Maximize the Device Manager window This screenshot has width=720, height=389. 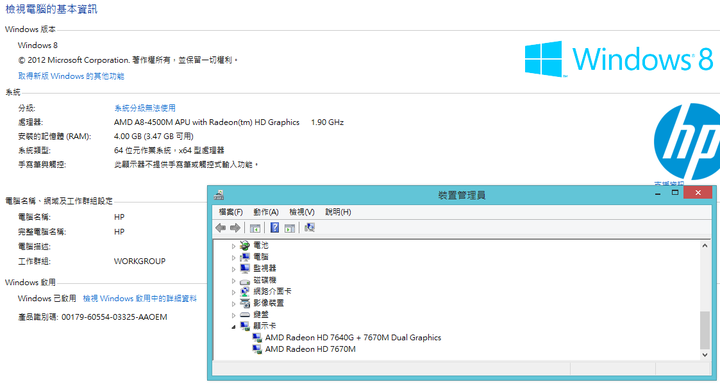pyautogui.click(x=675, y=193)
